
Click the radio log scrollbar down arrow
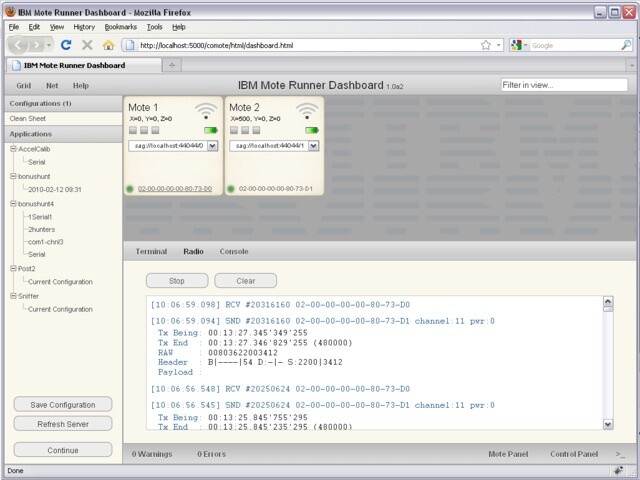(x=608, y=424)
